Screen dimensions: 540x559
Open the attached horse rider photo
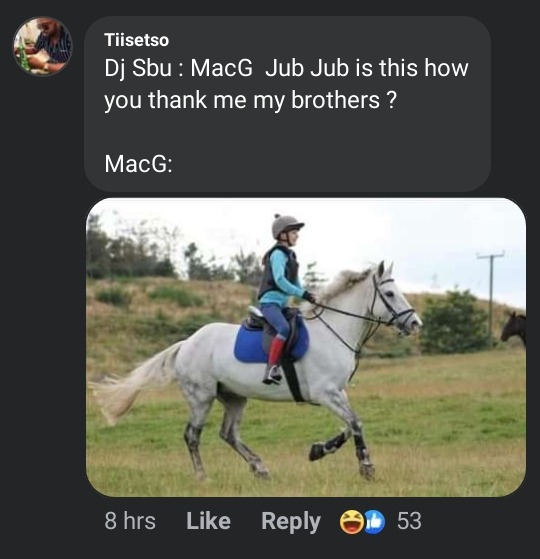pos(306,347)
